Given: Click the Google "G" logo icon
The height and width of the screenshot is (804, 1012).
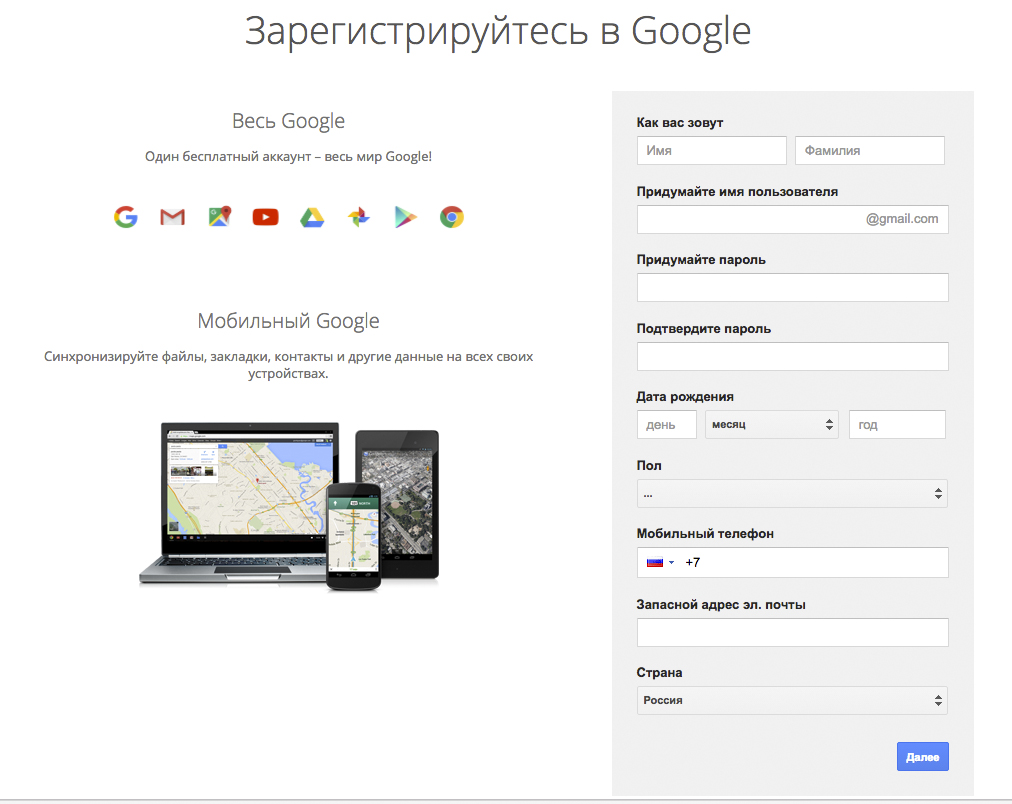Looking at the screenshot, I should [x=125, y=217].
